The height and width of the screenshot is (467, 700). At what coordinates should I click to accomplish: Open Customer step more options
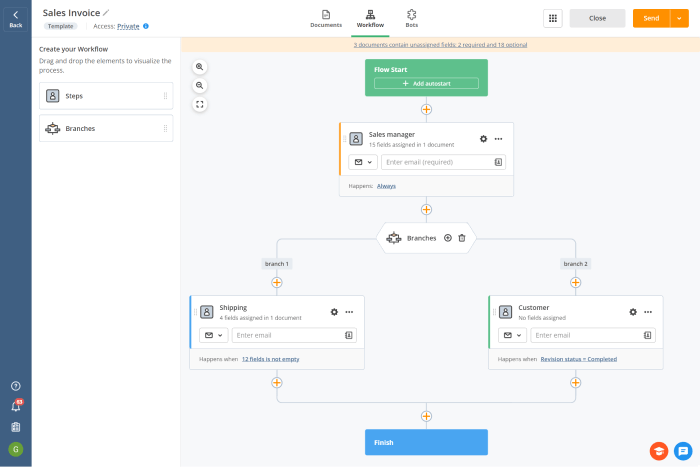coord(648,312)
